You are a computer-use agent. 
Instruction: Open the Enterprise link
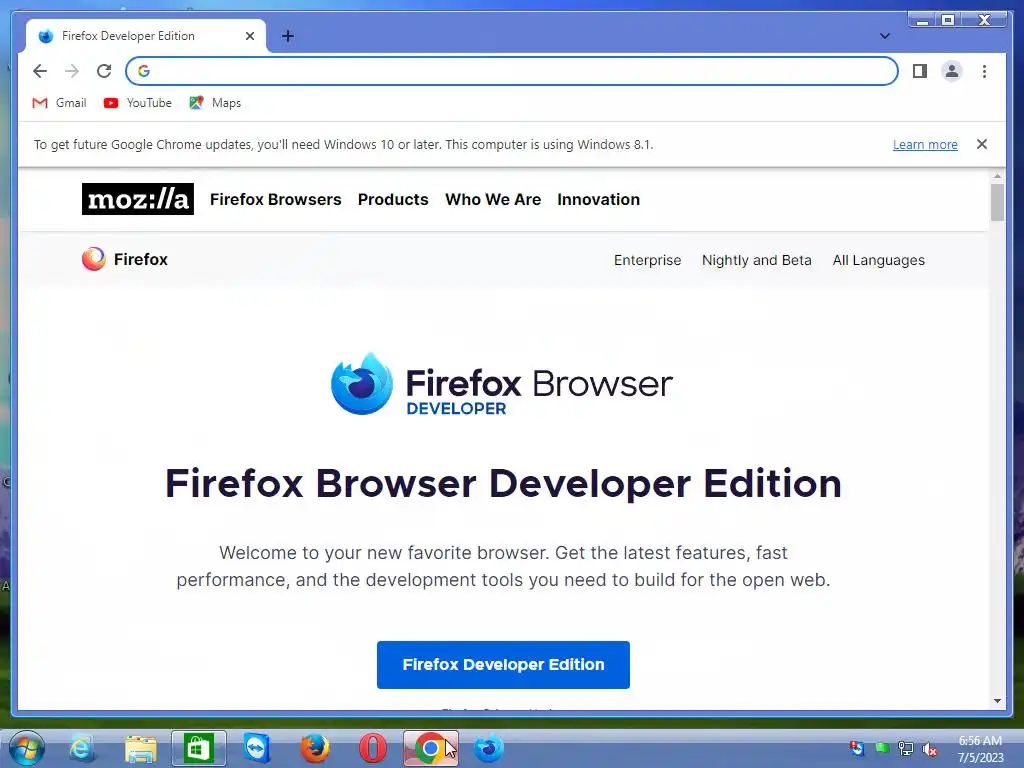[647, 260]
